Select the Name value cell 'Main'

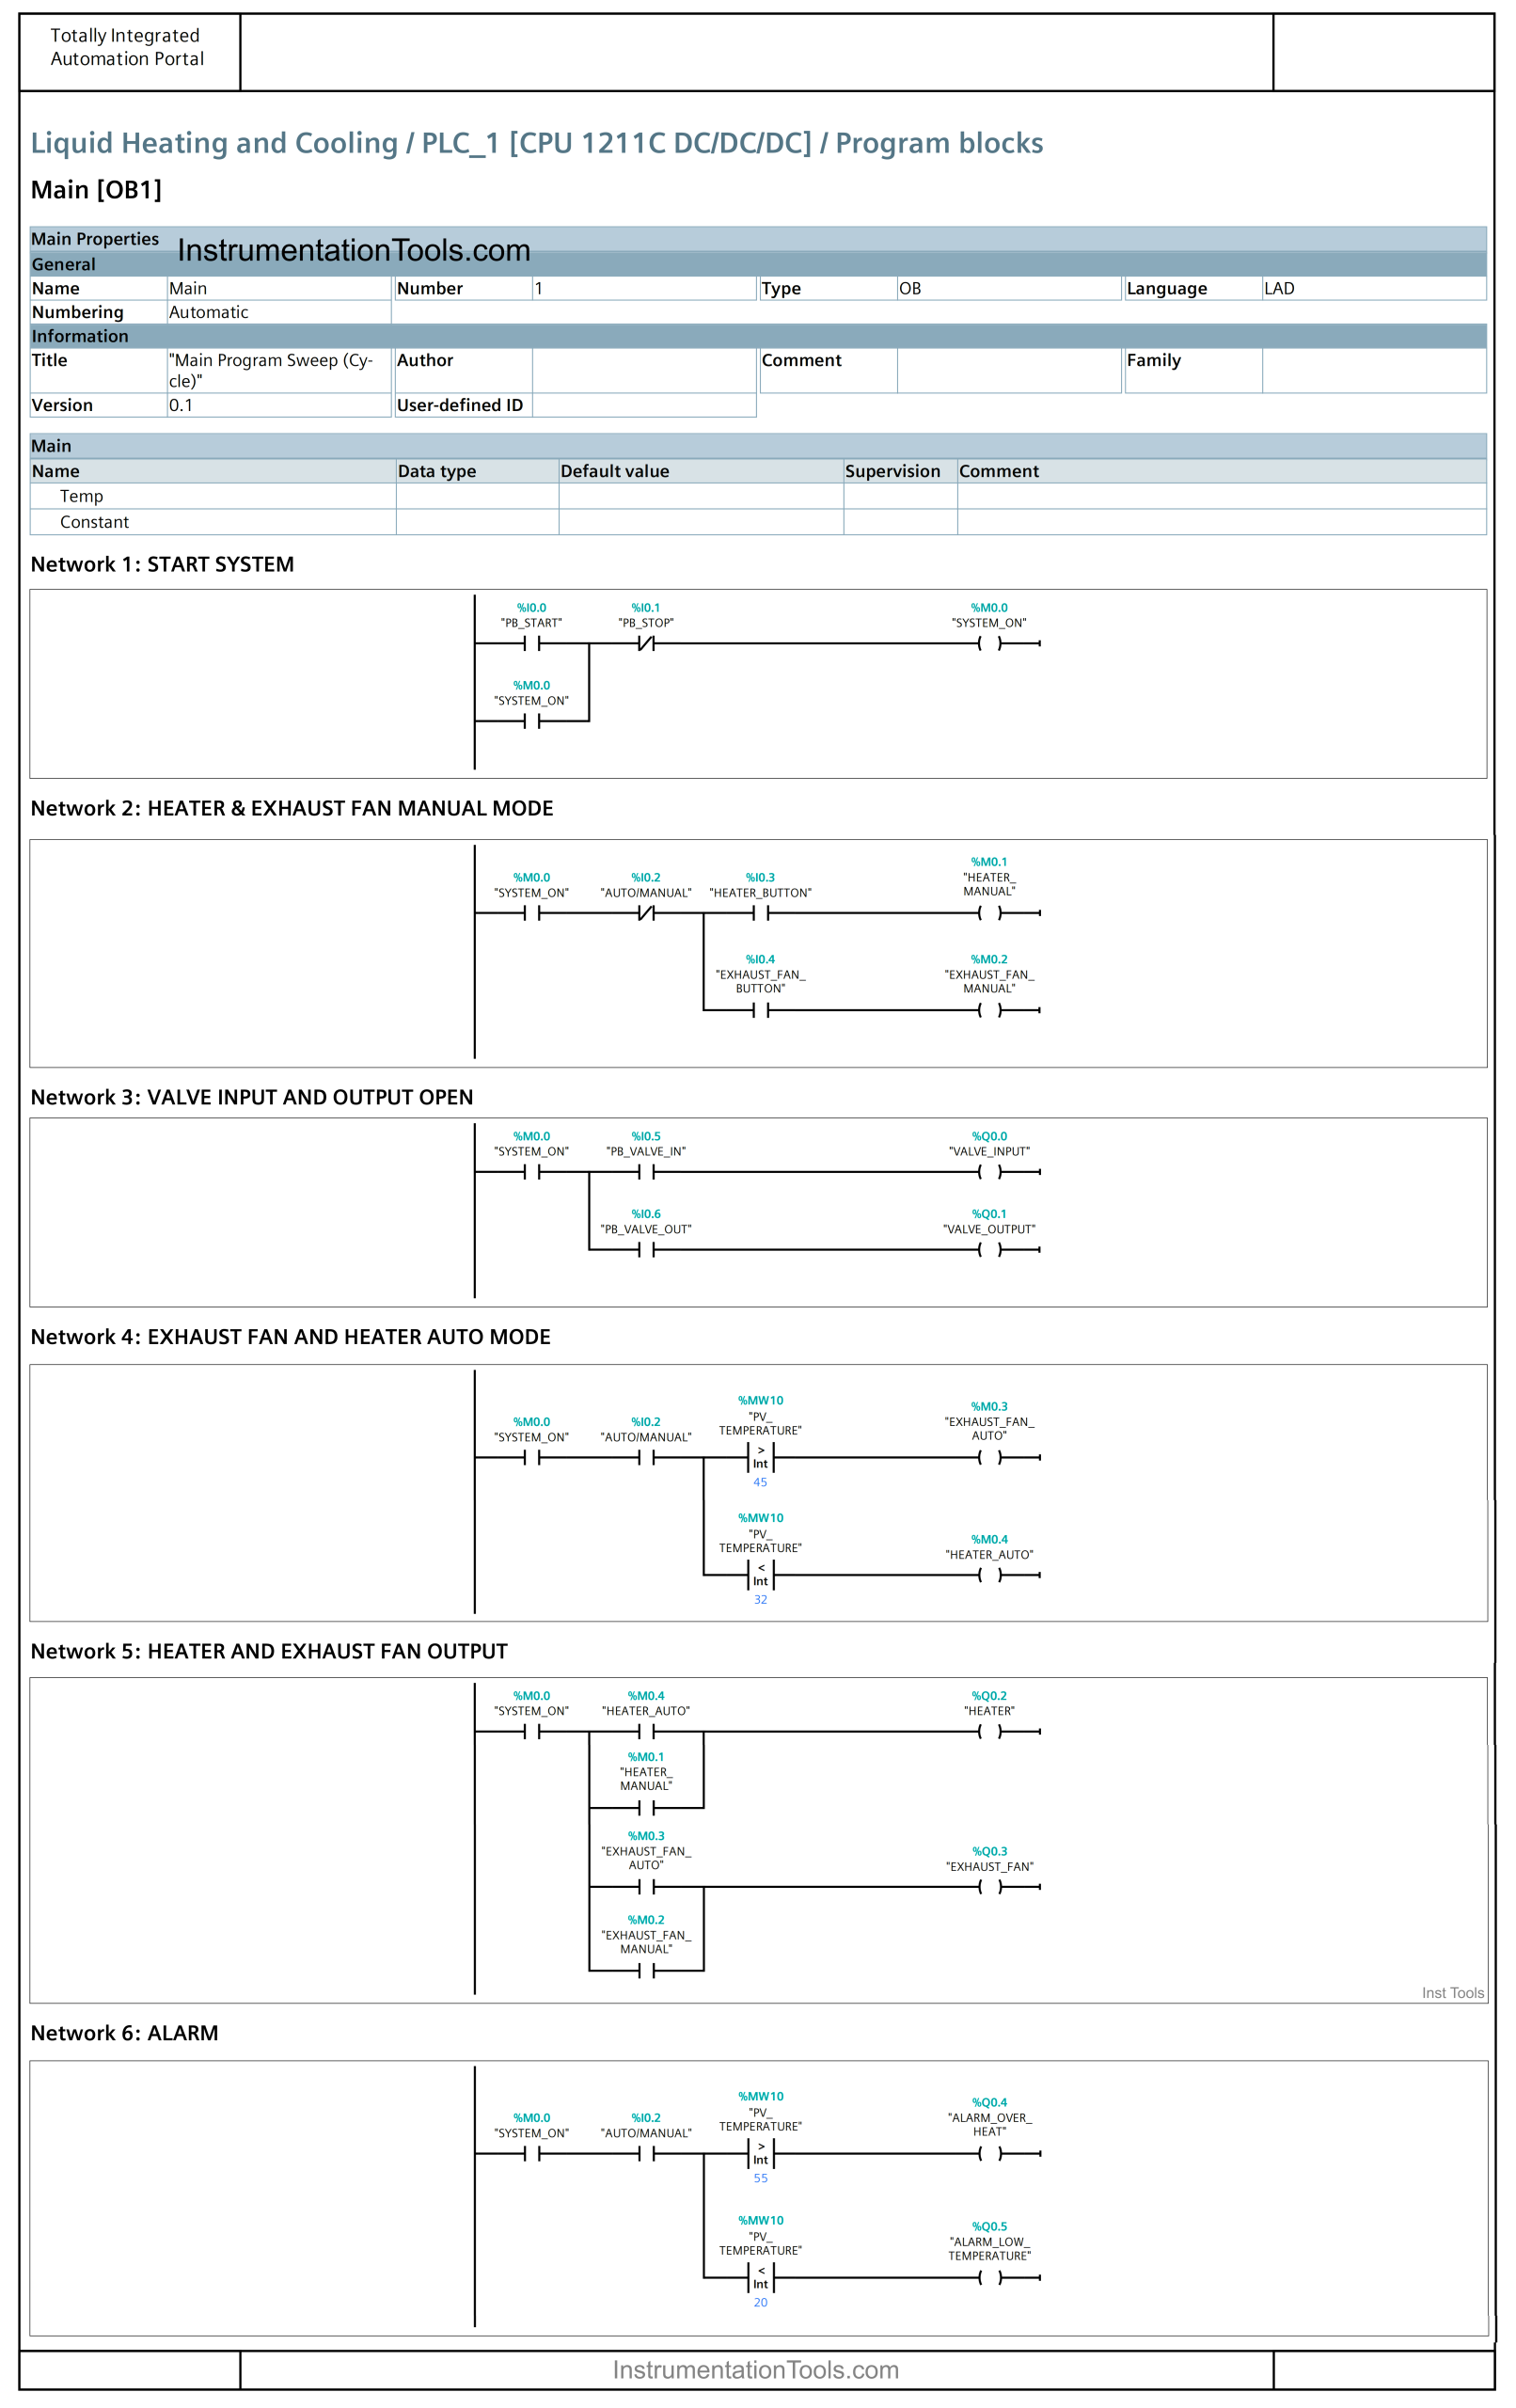[x=279, y=288]
